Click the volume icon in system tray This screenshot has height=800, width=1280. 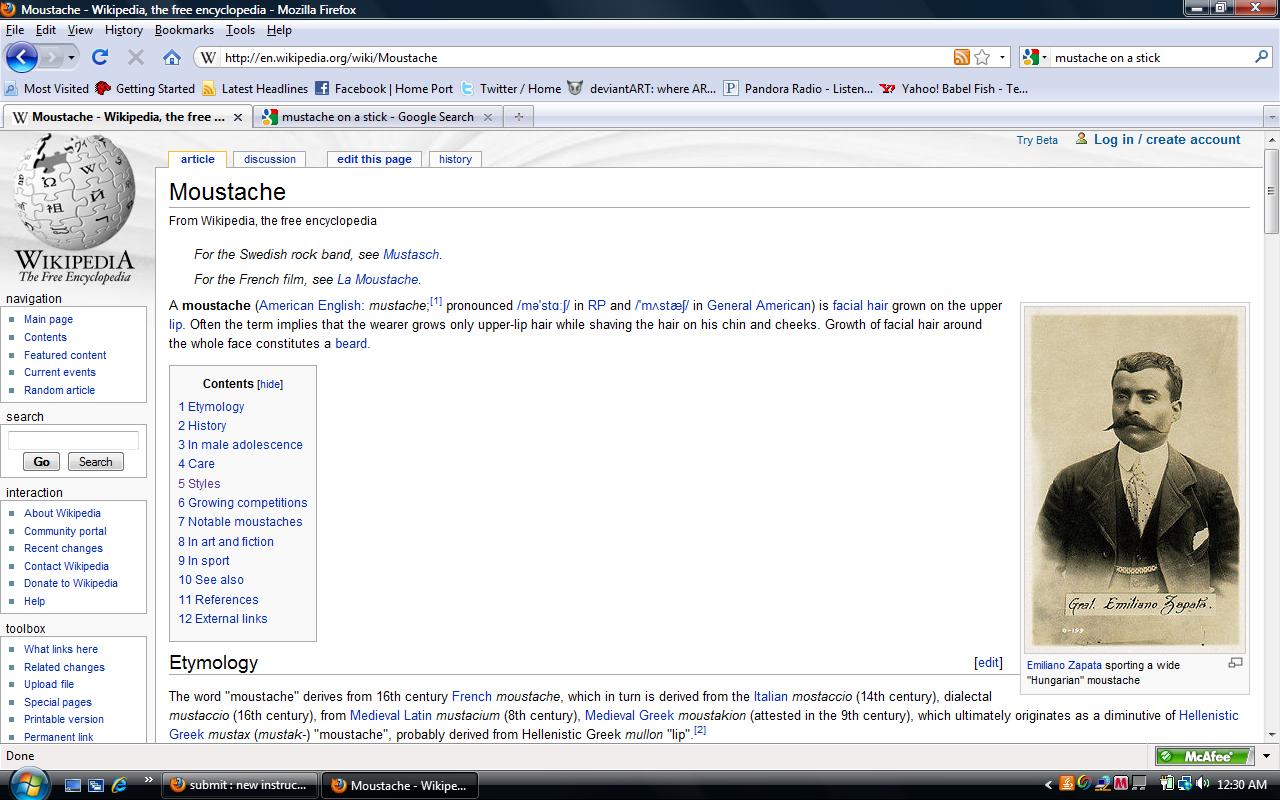[1201, 784]
